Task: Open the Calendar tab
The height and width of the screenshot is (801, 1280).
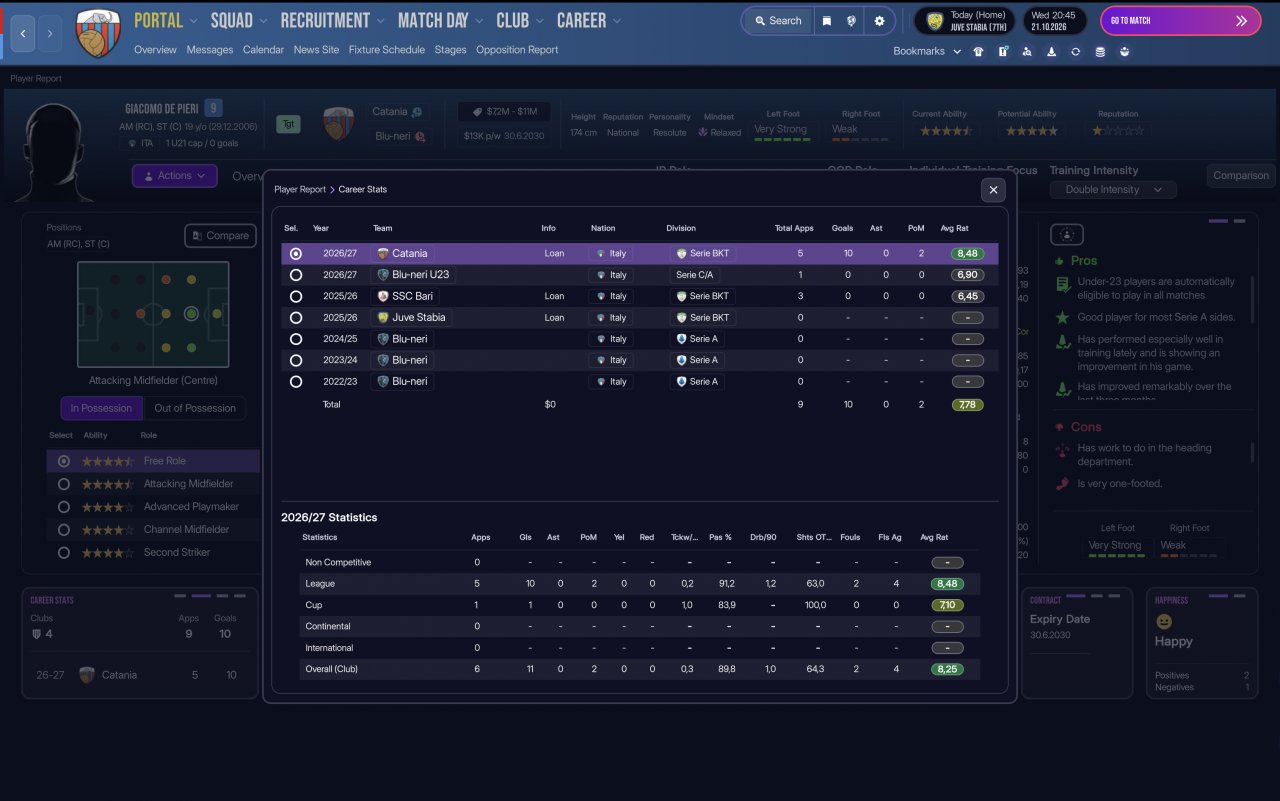Action: 264,50
